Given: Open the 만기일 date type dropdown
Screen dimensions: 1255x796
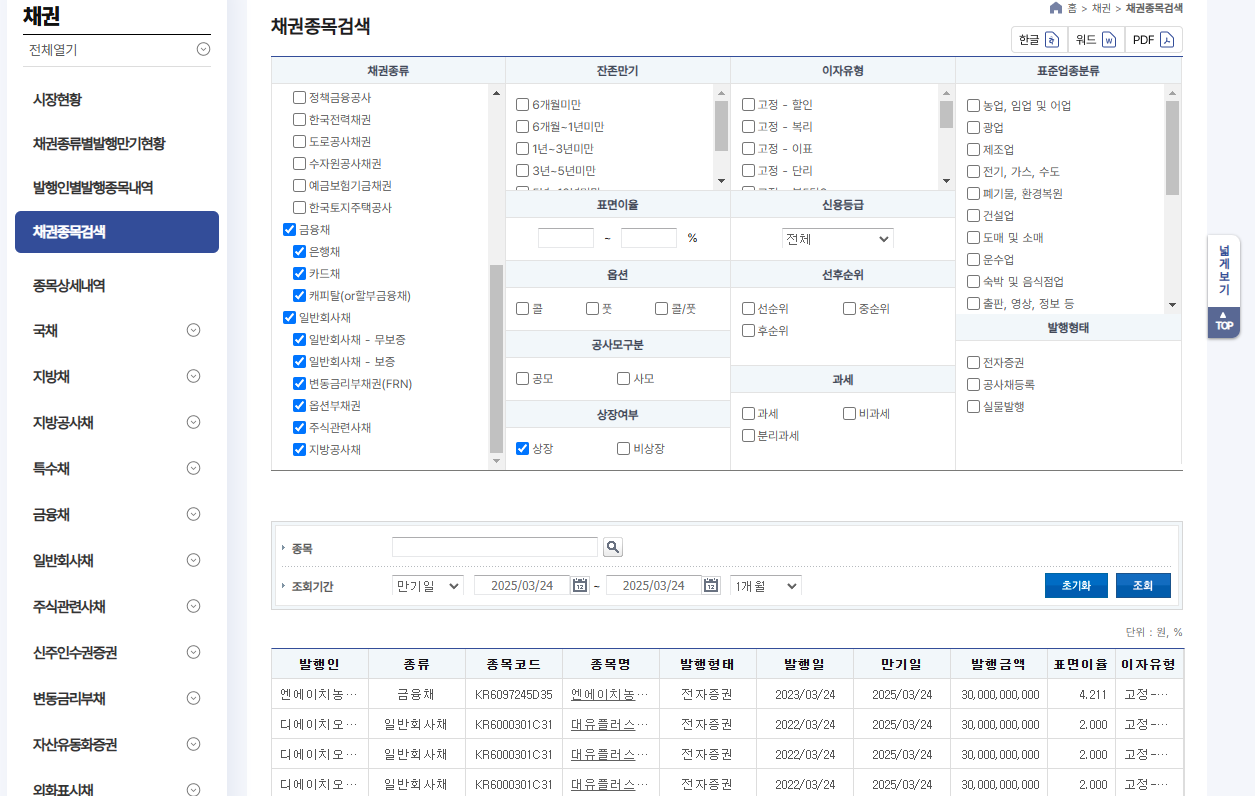Looking at the screenshot, I should tap(427, 585).
